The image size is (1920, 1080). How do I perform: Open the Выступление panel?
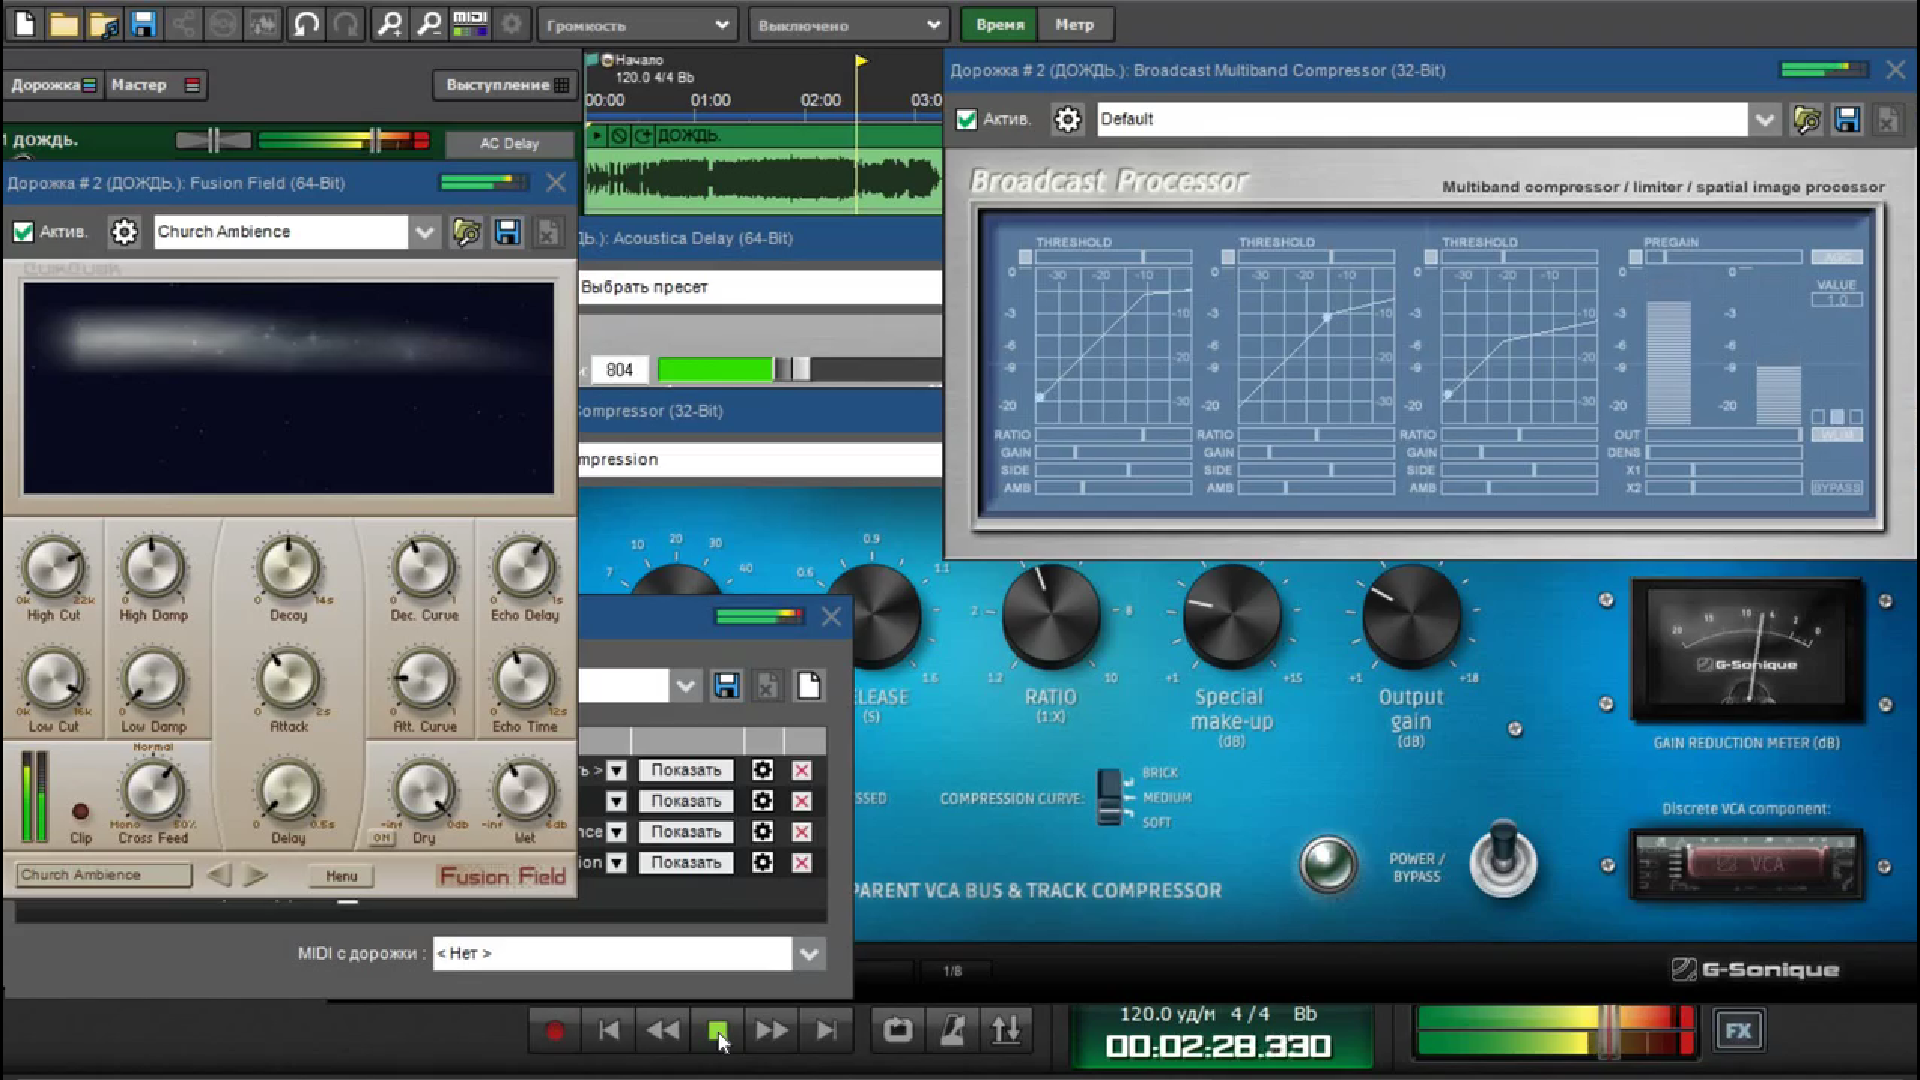[506, 85]
